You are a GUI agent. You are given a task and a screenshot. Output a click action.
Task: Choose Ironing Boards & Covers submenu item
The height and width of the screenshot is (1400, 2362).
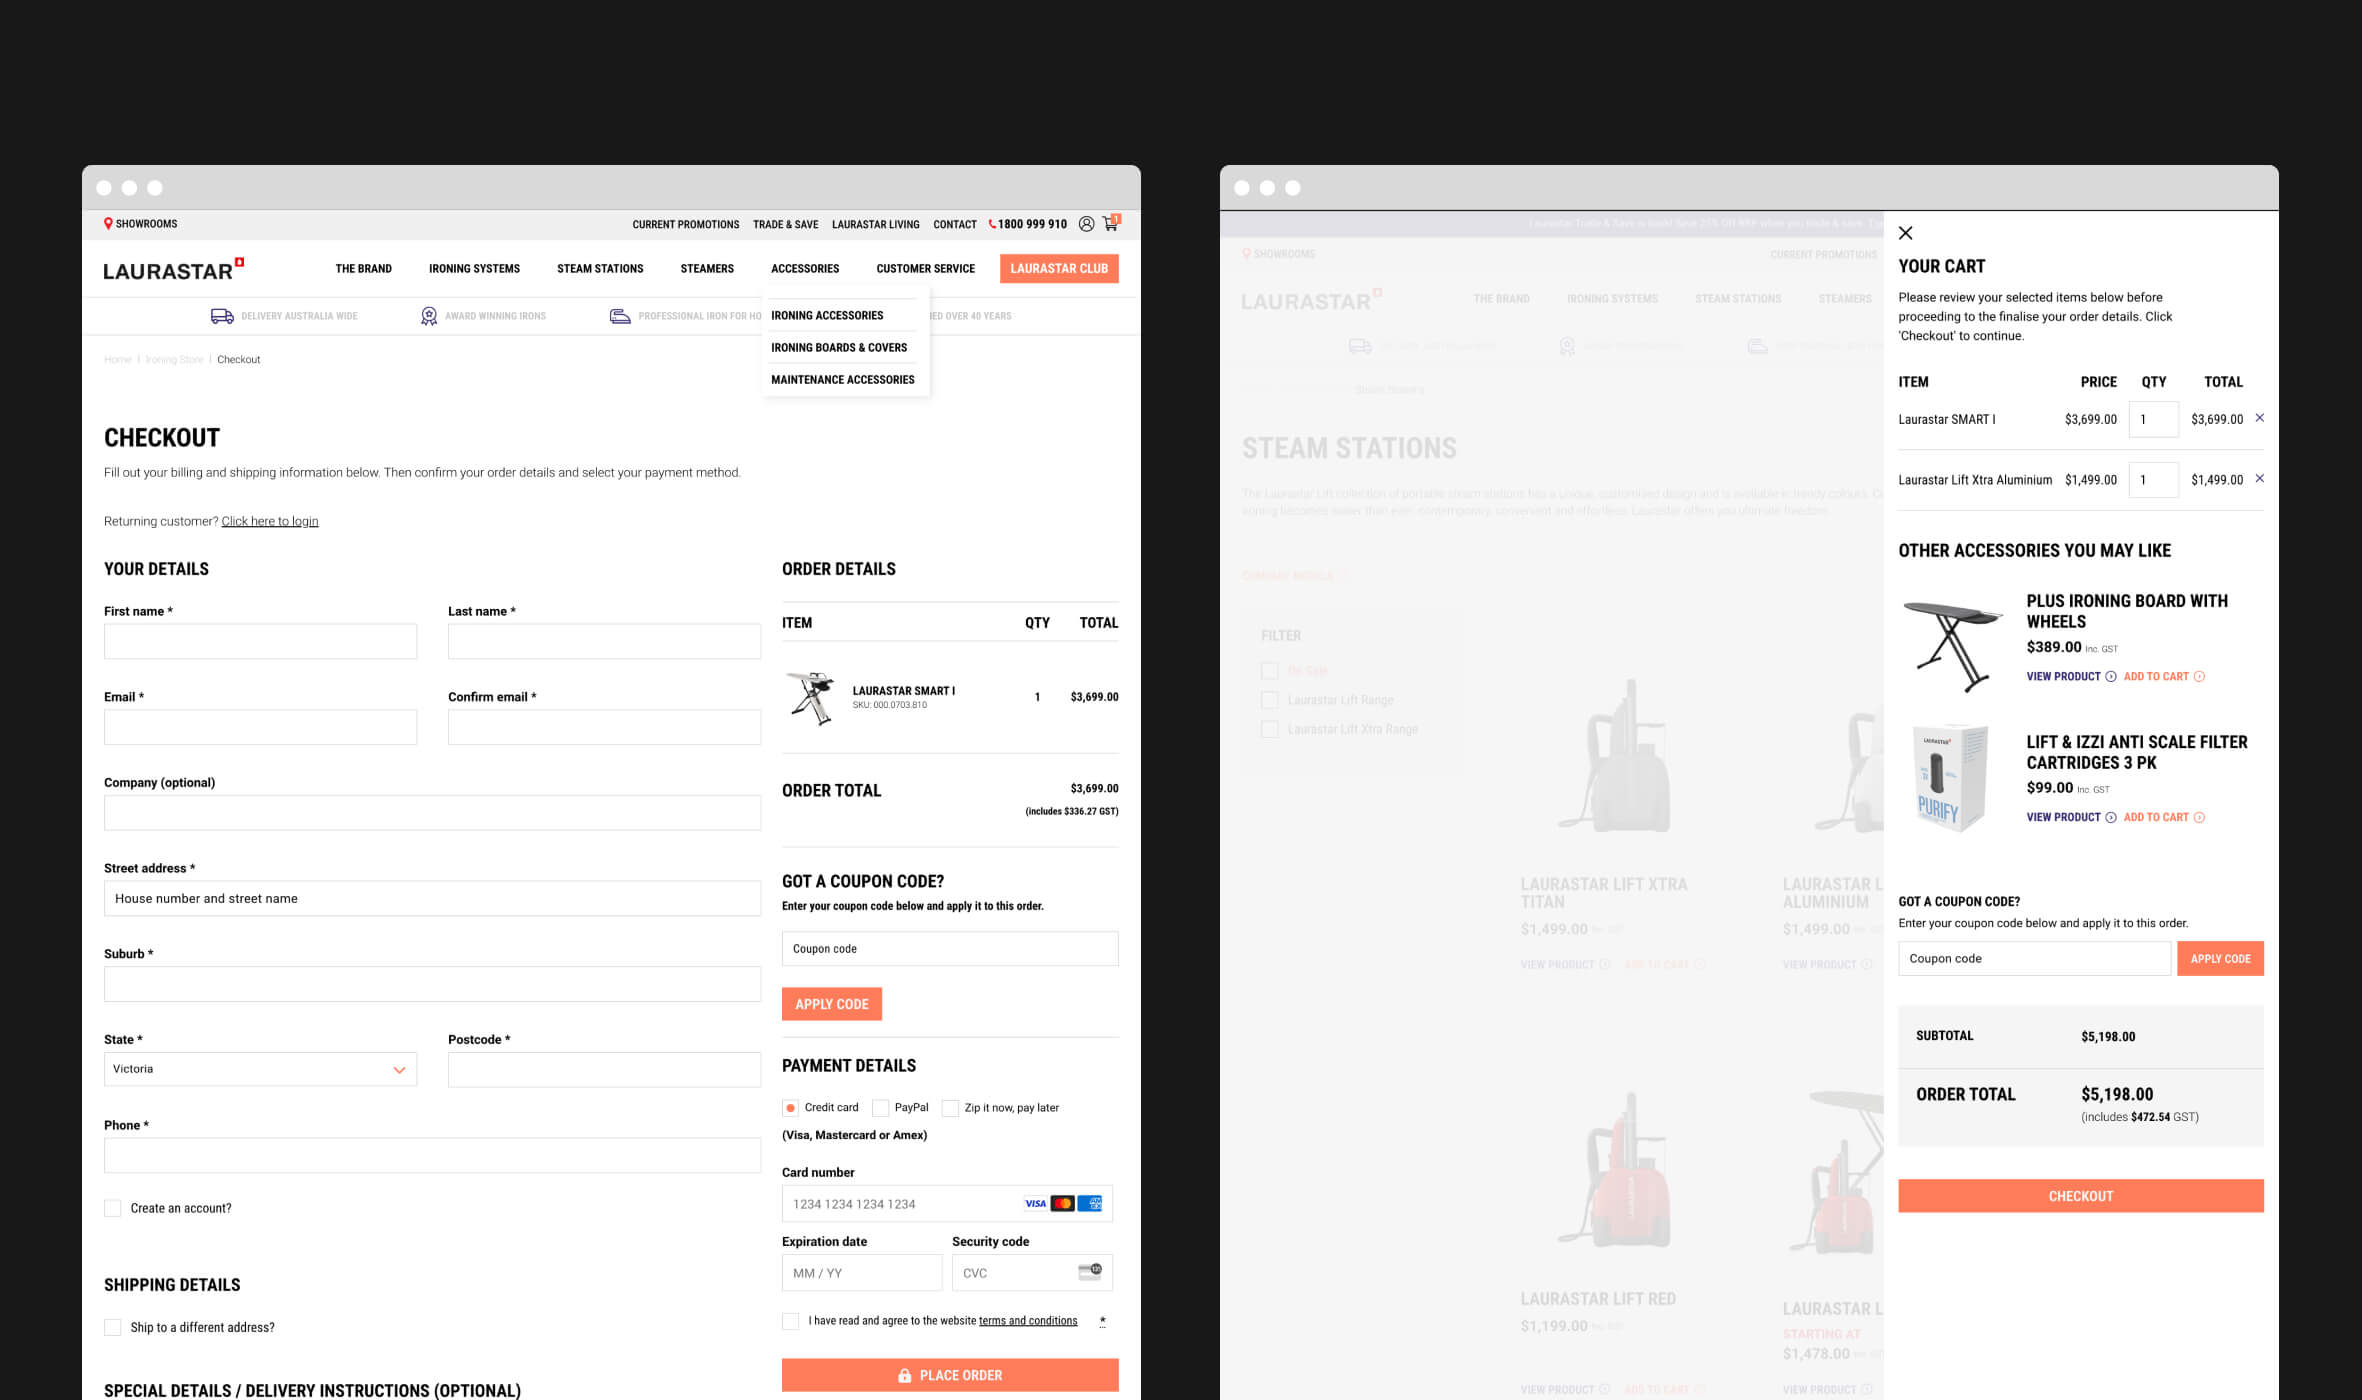pos(839,348)
